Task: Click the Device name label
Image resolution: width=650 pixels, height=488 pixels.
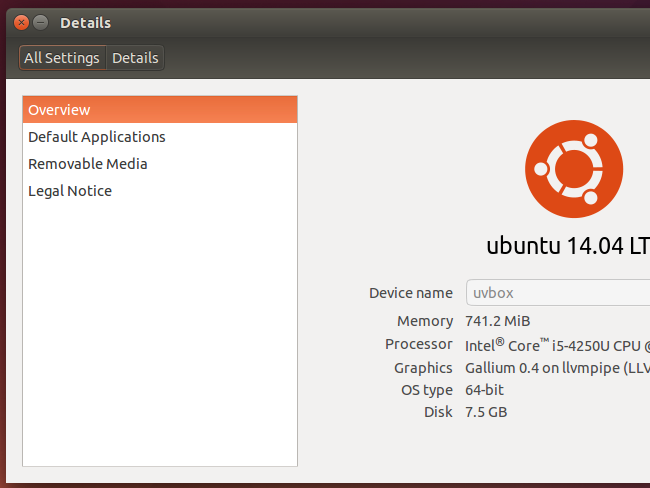Action: point(411,293)
